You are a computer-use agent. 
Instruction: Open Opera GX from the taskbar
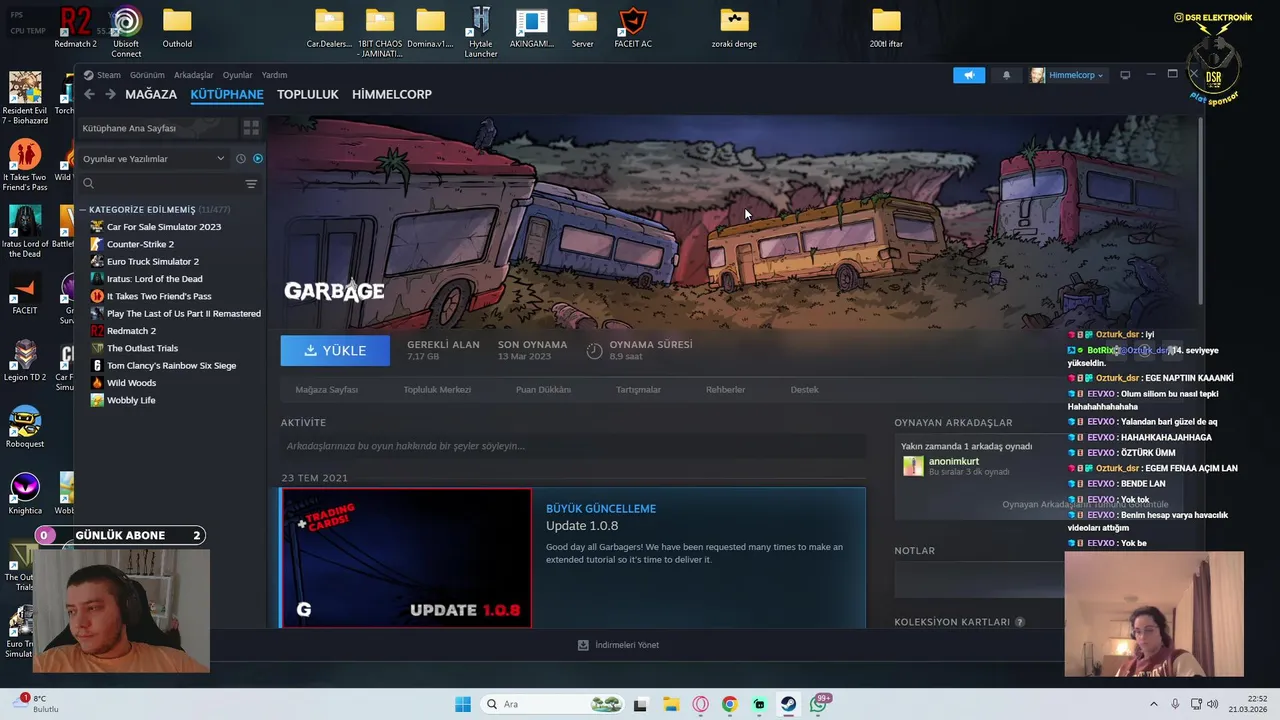pos(700,704)
